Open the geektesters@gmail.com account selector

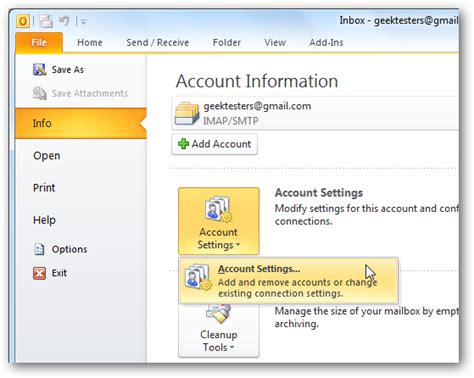click(x=315, y=113)
